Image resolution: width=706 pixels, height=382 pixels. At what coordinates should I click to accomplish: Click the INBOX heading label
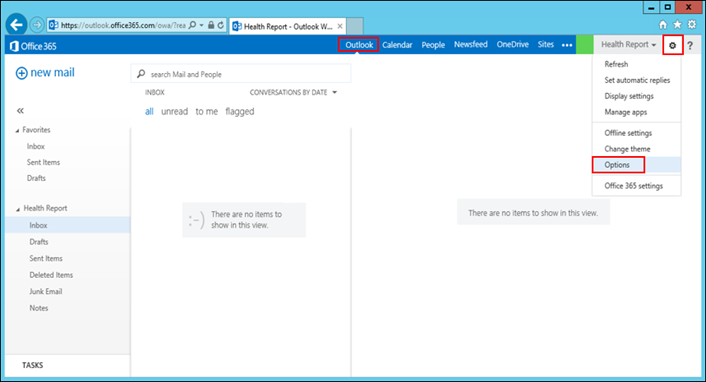[154, 92]
